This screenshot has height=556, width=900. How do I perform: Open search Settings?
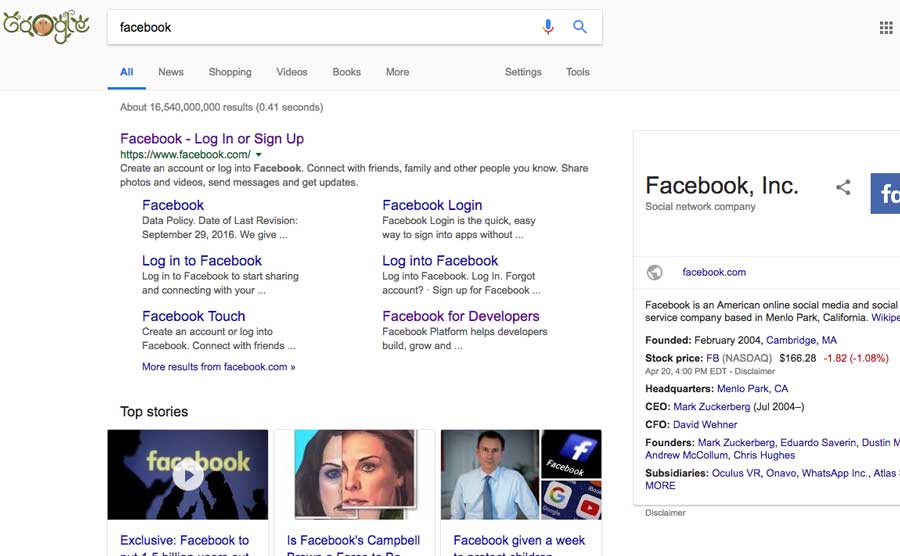point(523,72)
